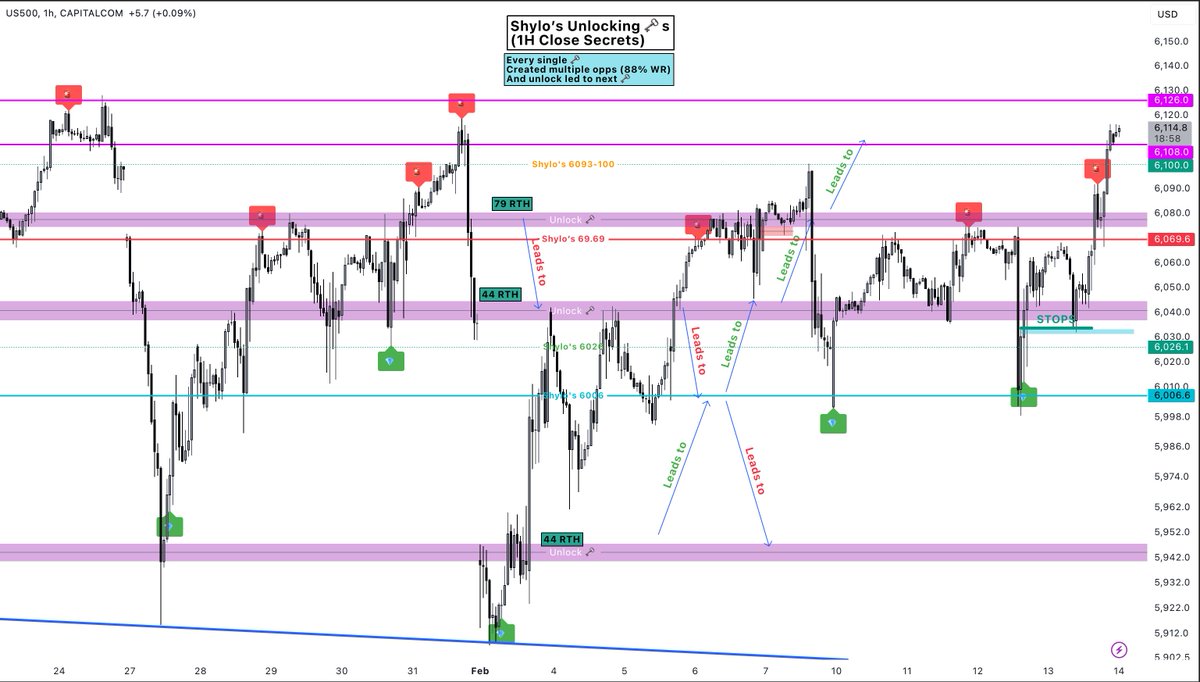This screenshot has height=682, width=1200.
Task: Select the red marker on the Unlock zone above date 12
Action: tap(968, 212)
